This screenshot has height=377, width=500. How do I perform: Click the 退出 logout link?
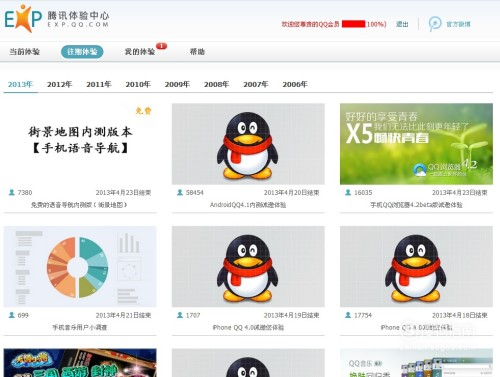pos(402,24)
